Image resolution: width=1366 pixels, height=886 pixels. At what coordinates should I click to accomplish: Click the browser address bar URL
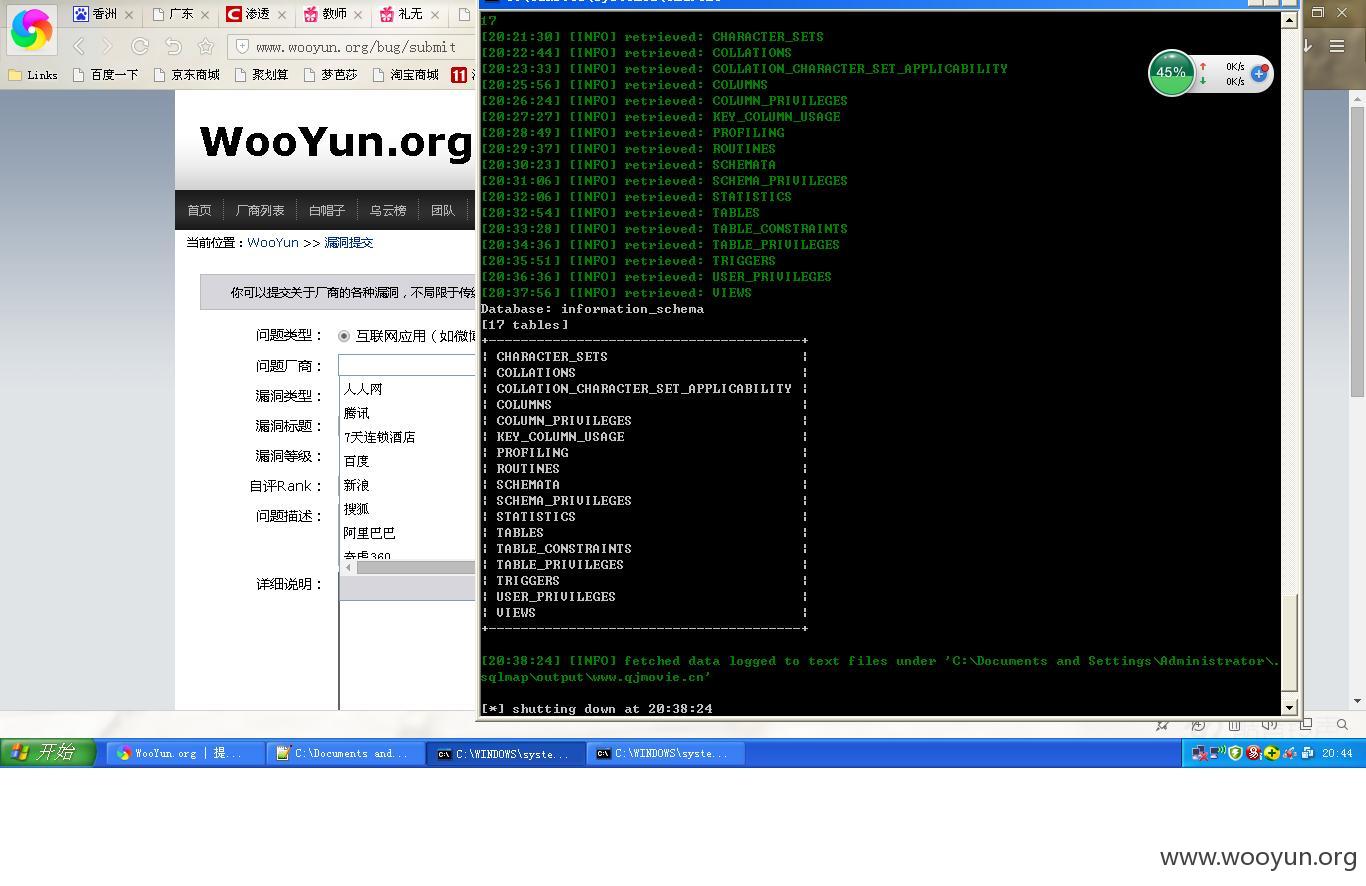pyautogui.click(x=356, y=47)
